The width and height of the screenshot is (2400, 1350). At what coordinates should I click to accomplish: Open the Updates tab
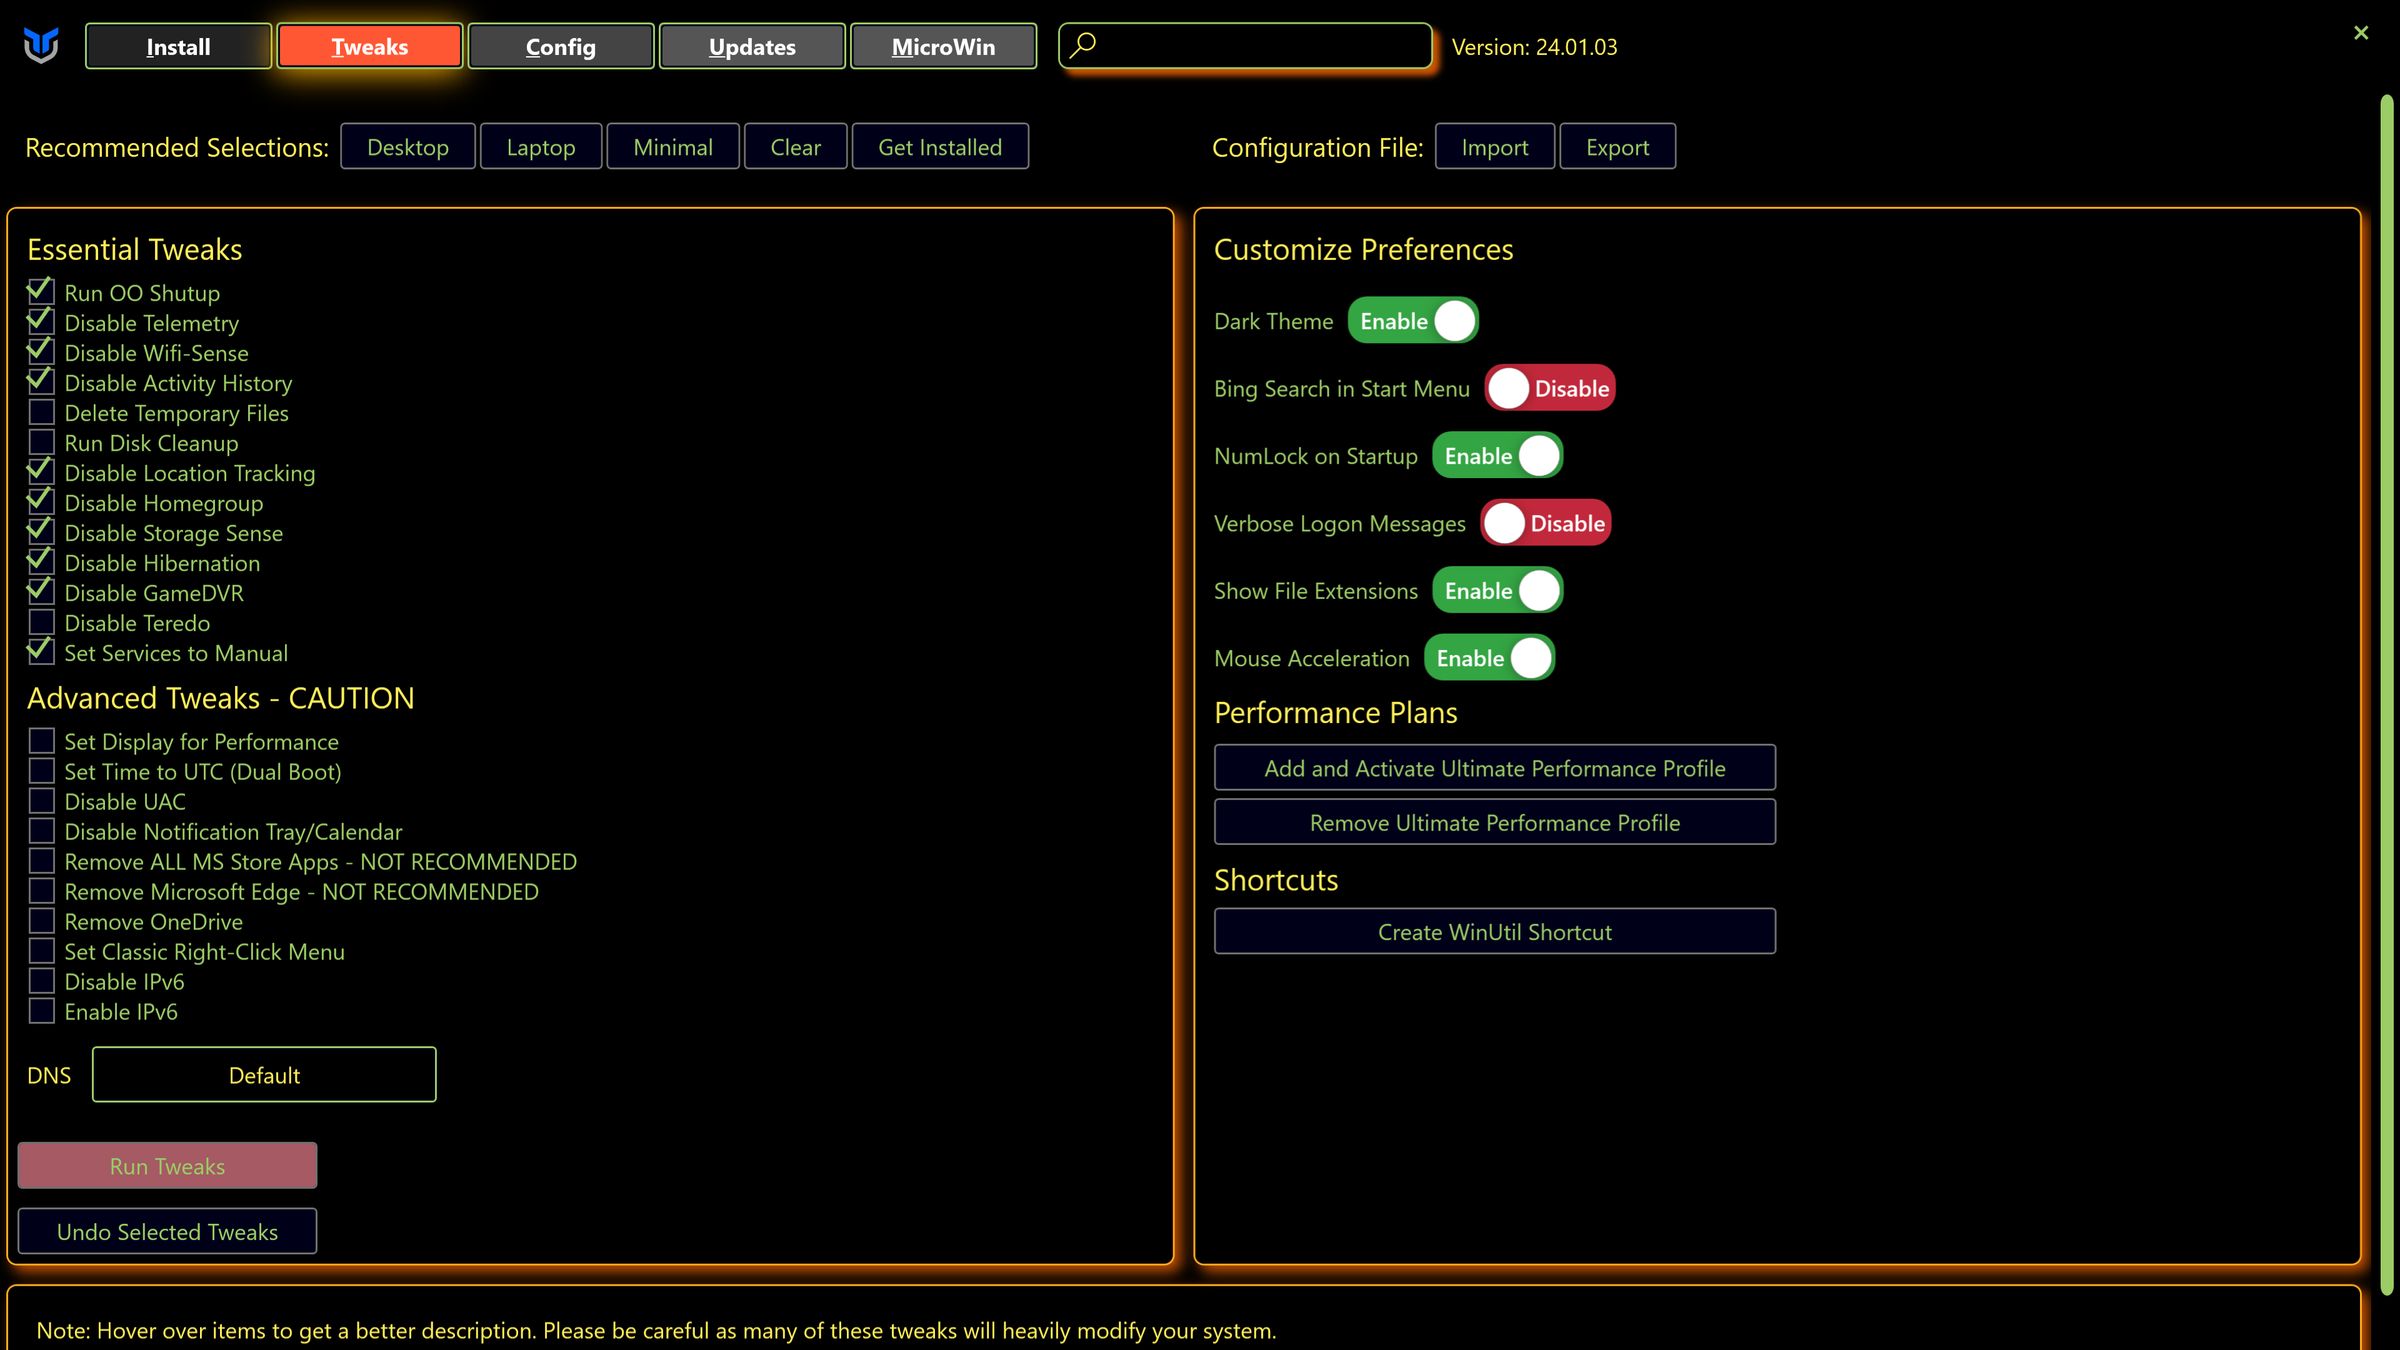pyautogui.click(x=752, y=47)
